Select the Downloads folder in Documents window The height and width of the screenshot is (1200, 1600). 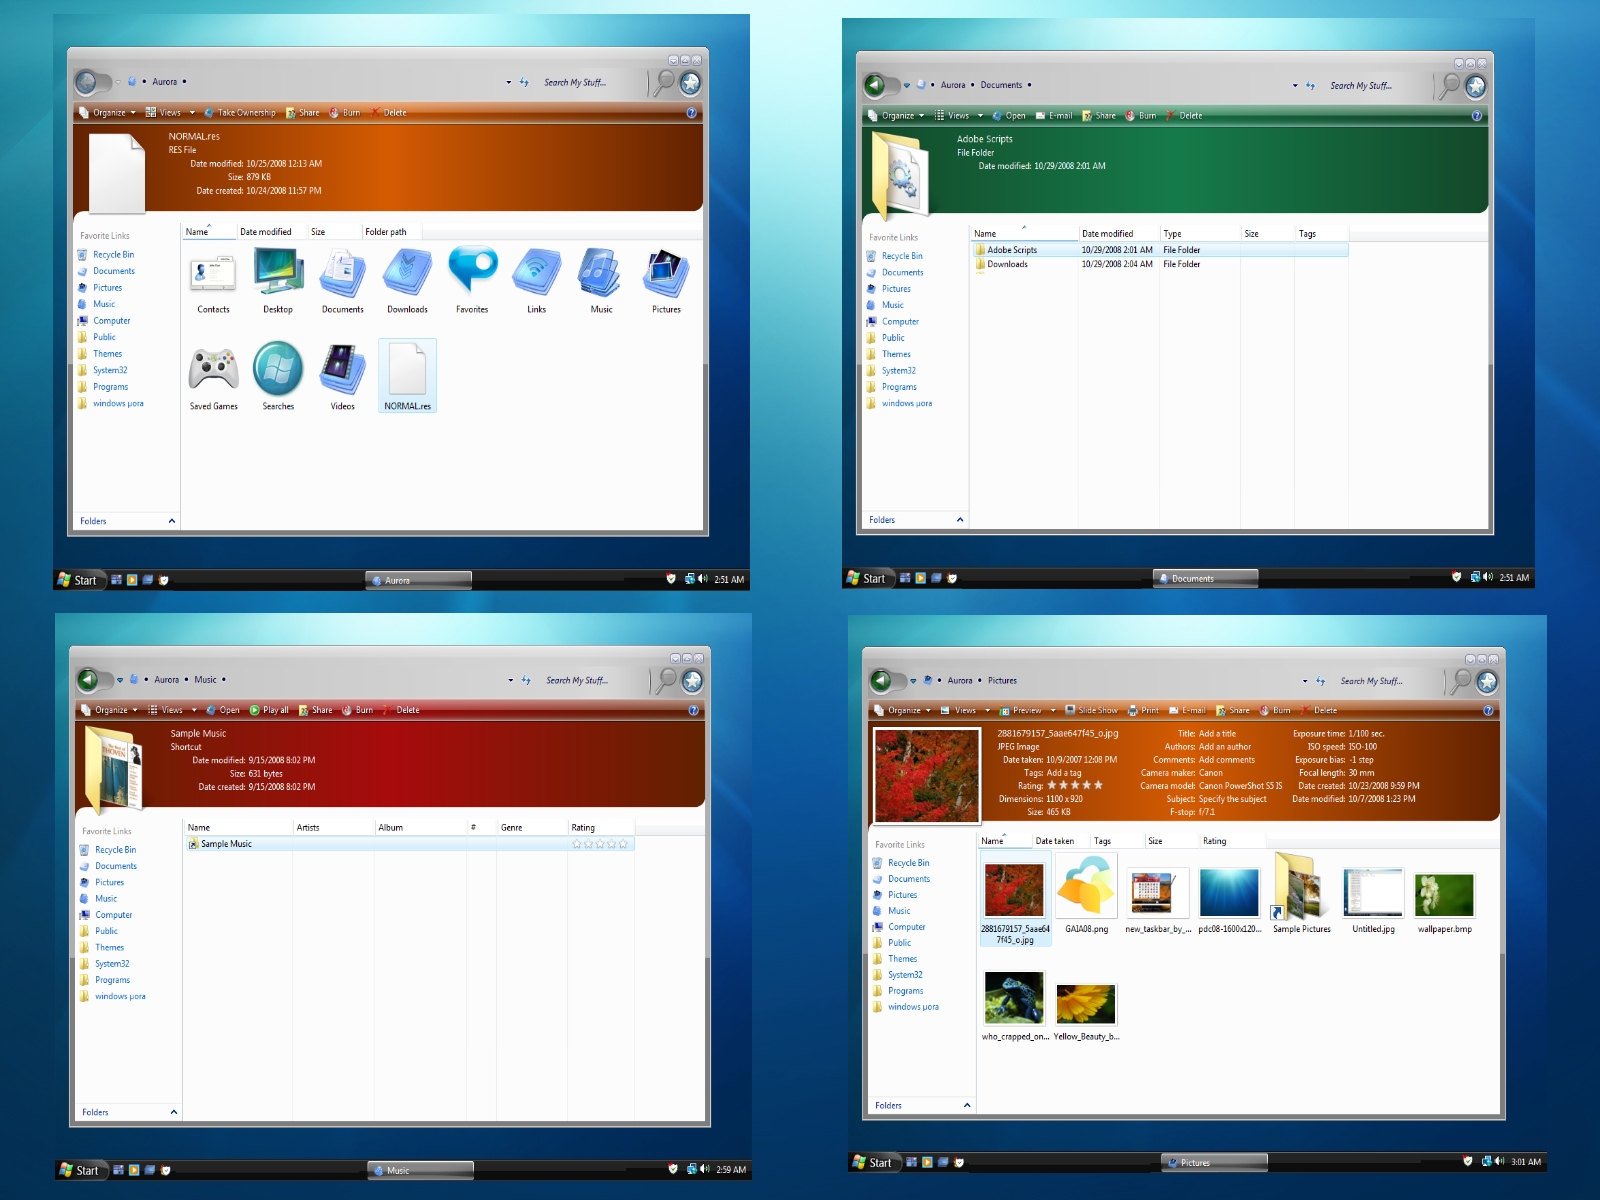point(1010,264)
